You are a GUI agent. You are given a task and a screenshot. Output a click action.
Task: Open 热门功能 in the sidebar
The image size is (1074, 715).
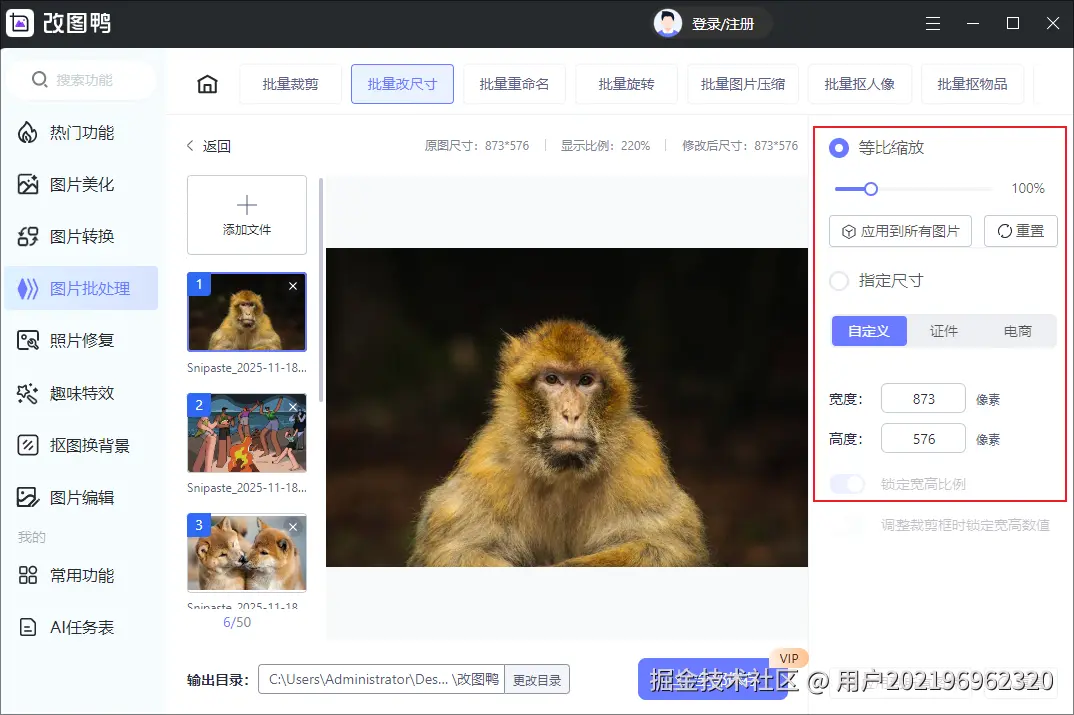point(81,132)
